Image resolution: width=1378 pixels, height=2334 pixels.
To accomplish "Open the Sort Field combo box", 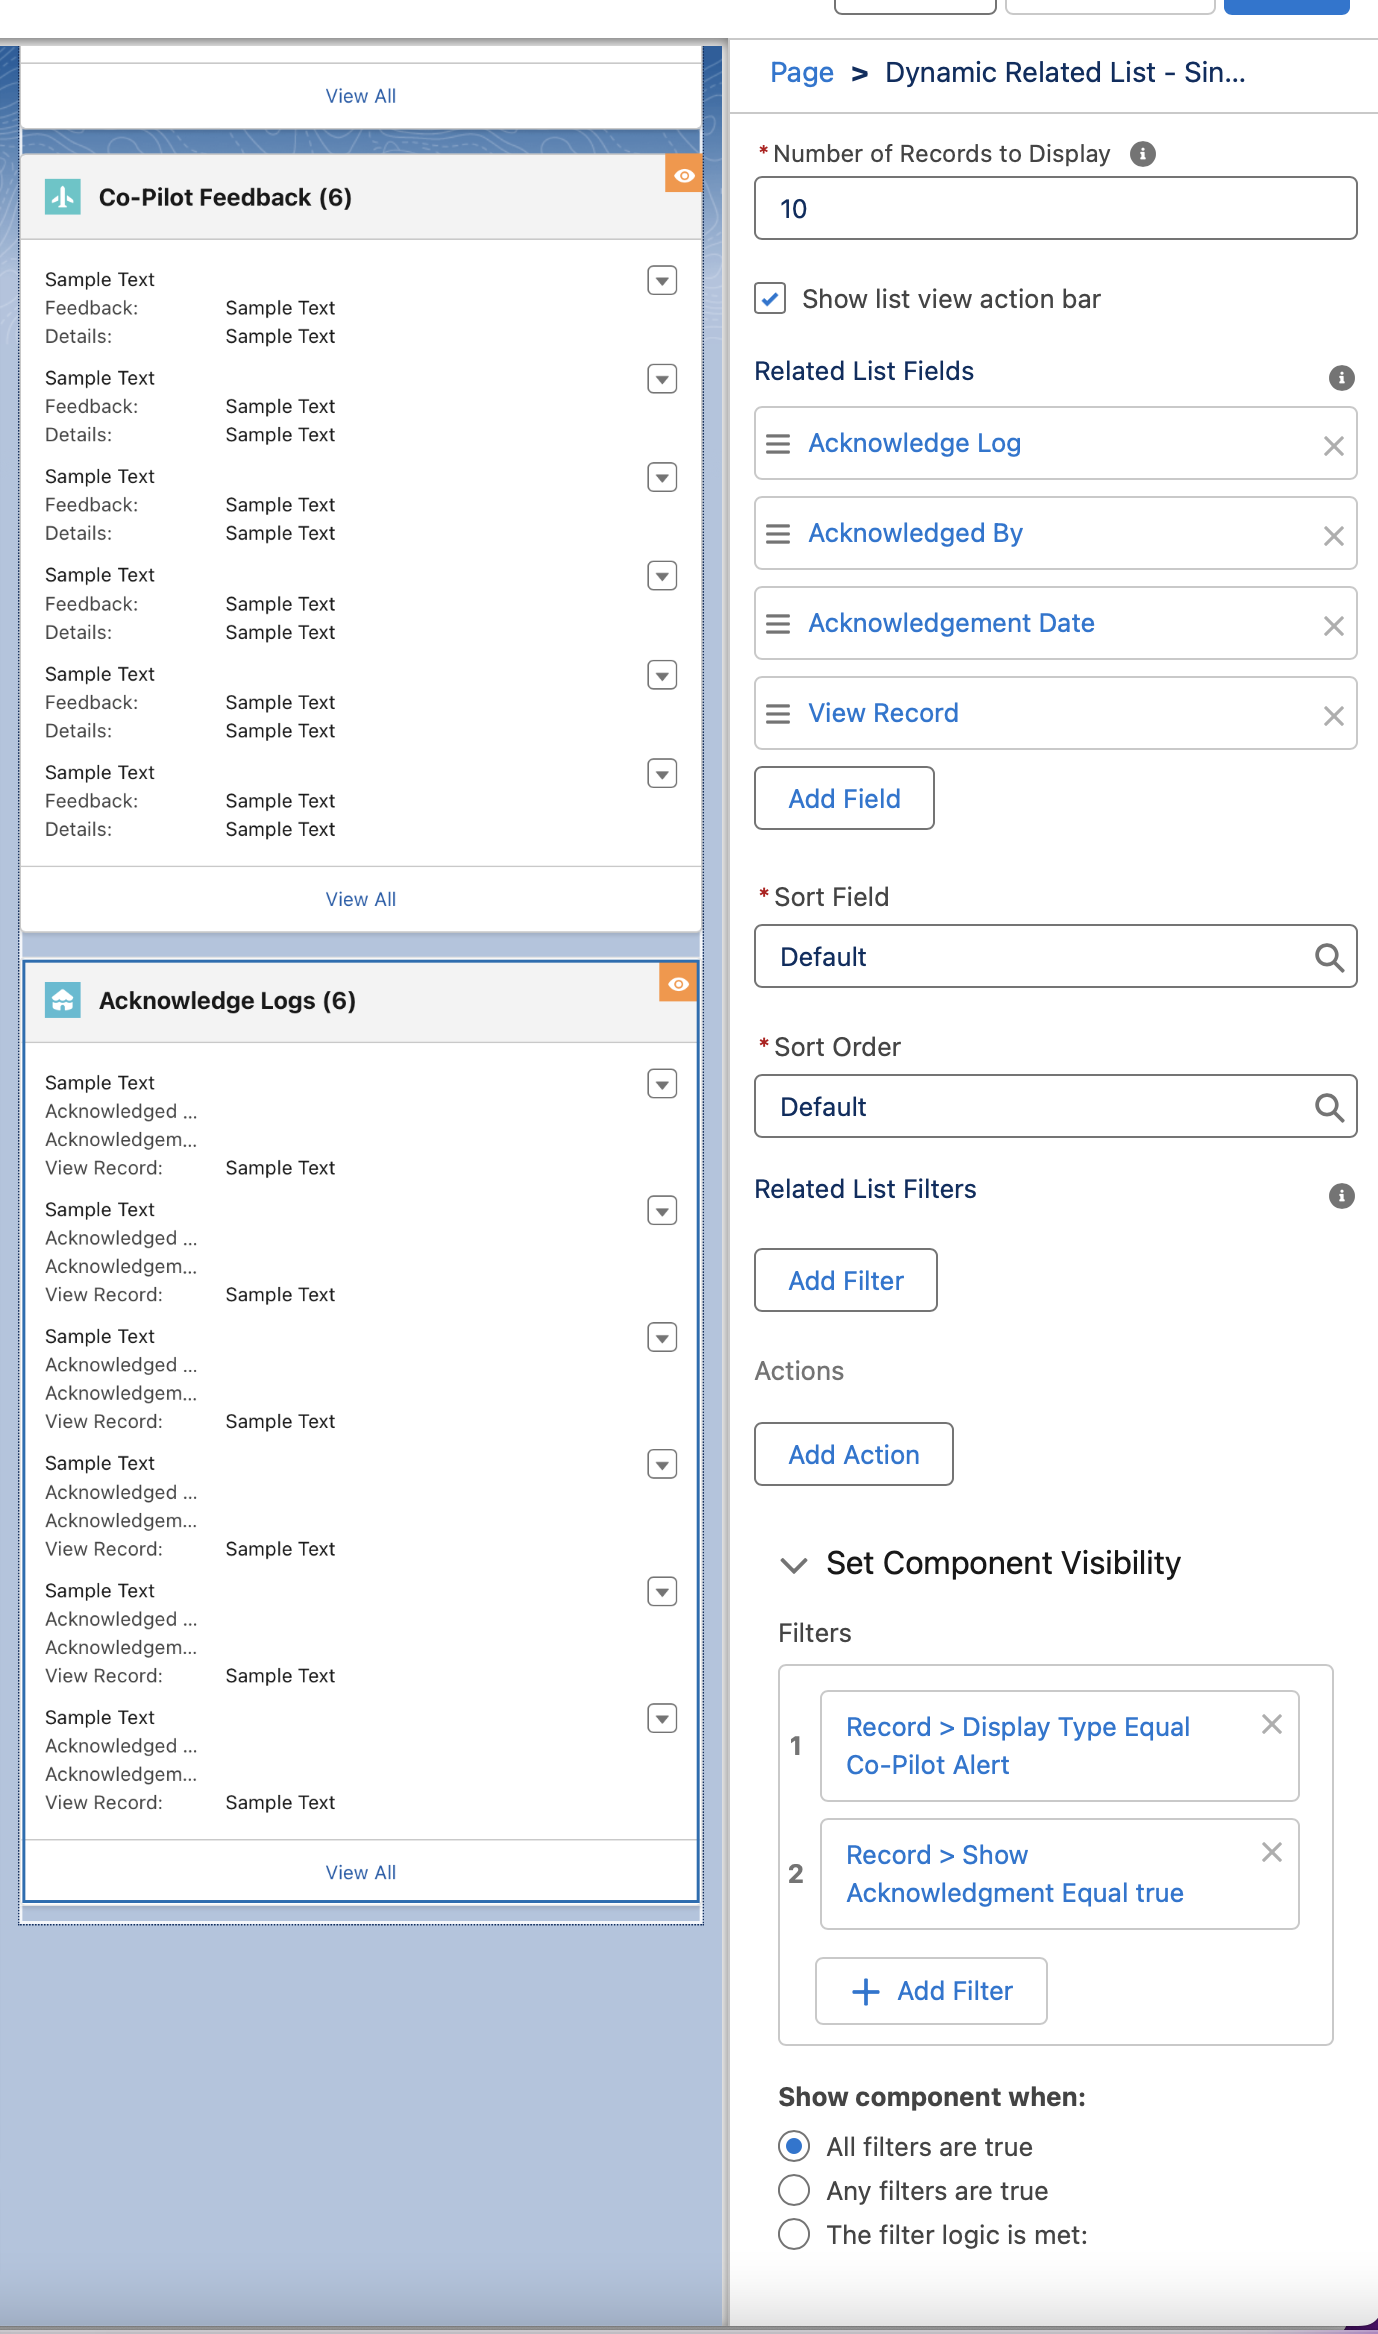I will pyautogui.click(x=1055, y=957).
